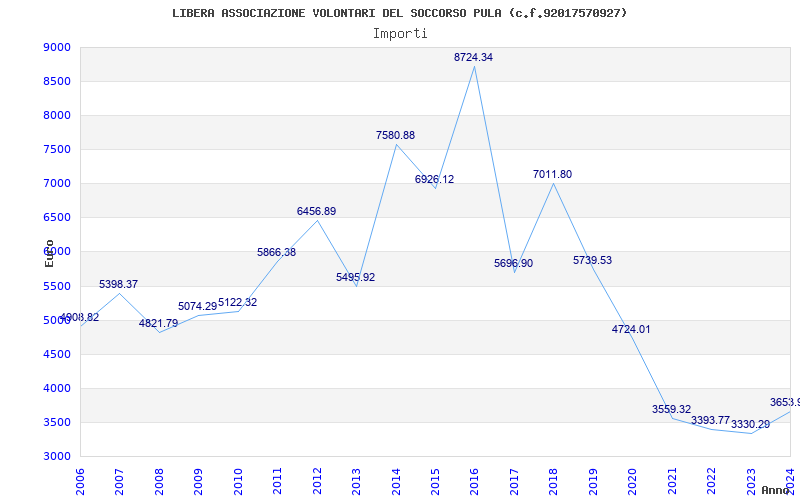Select the 6456.89 data label
This screenshot has height=500, width=800.
(x=316, y=211)
